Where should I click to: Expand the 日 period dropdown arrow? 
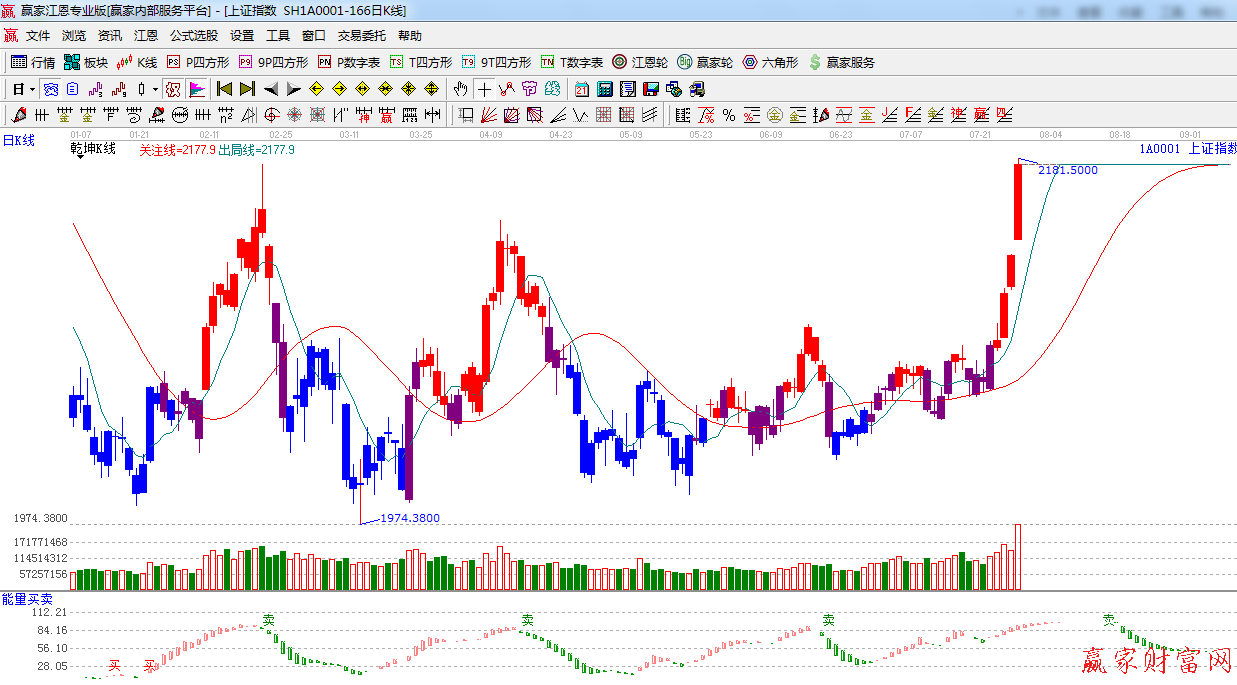coord(32,89)
